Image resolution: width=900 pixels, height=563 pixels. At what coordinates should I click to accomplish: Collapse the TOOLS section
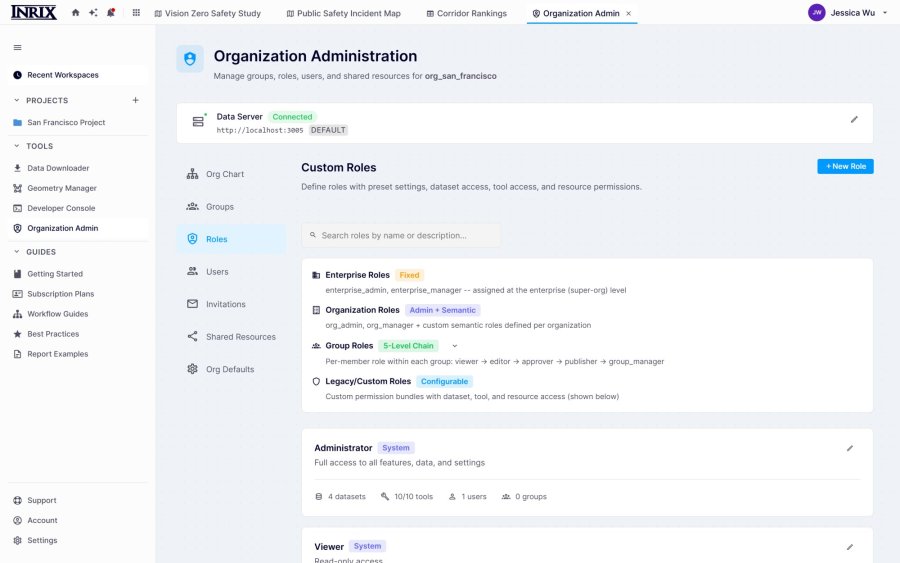(x=17, y=146)
